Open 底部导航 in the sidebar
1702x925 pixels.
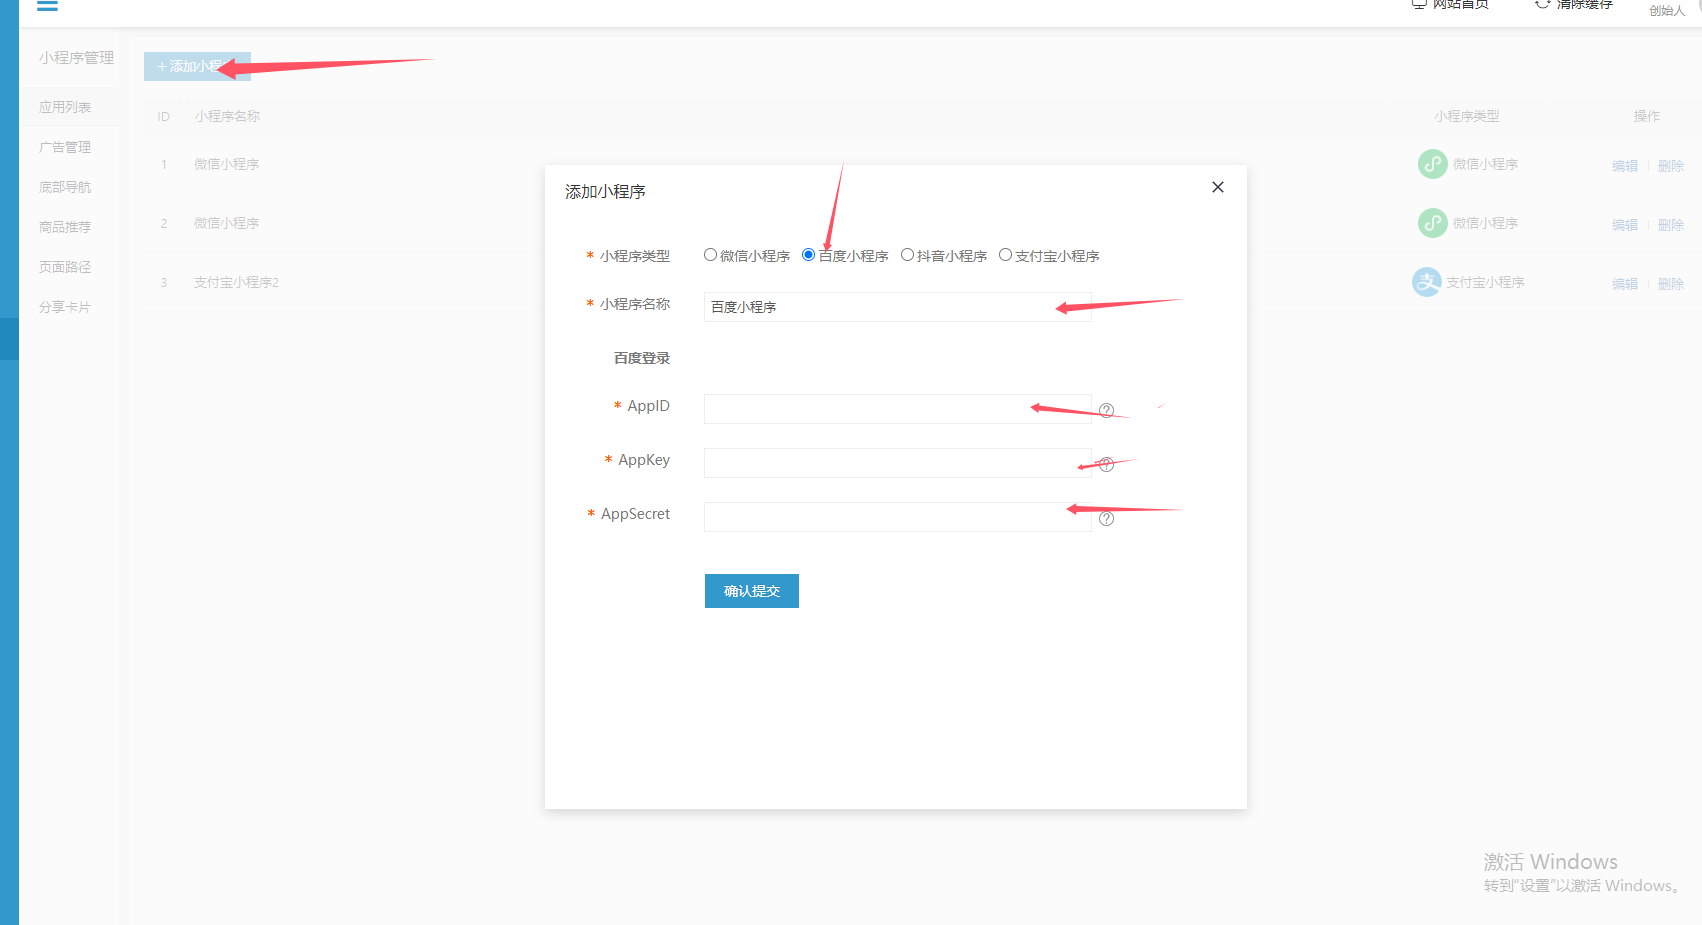(x=65, y=187)
